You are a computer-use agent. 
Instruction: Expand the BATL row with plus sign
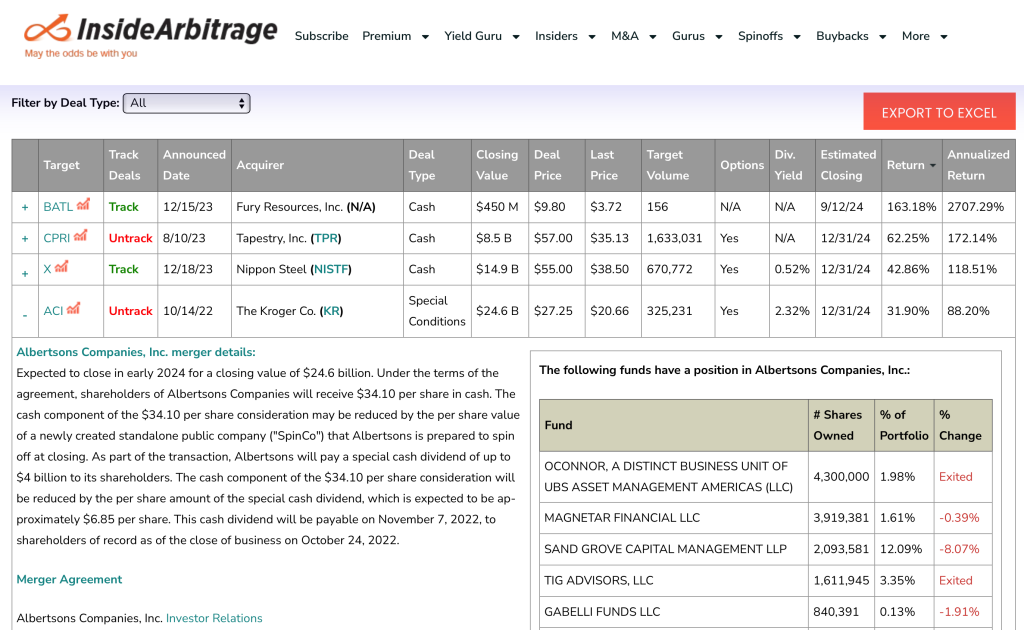coord(25,208)
